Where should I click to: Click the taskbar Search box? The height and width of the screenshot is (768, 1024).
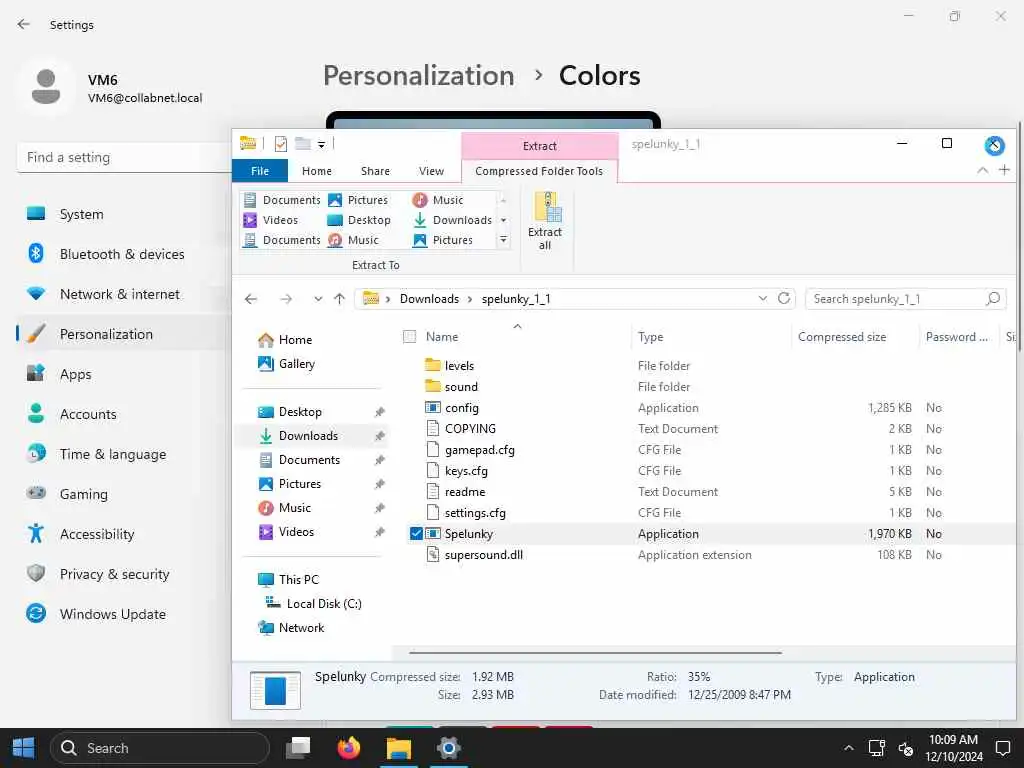click(160, 748)
